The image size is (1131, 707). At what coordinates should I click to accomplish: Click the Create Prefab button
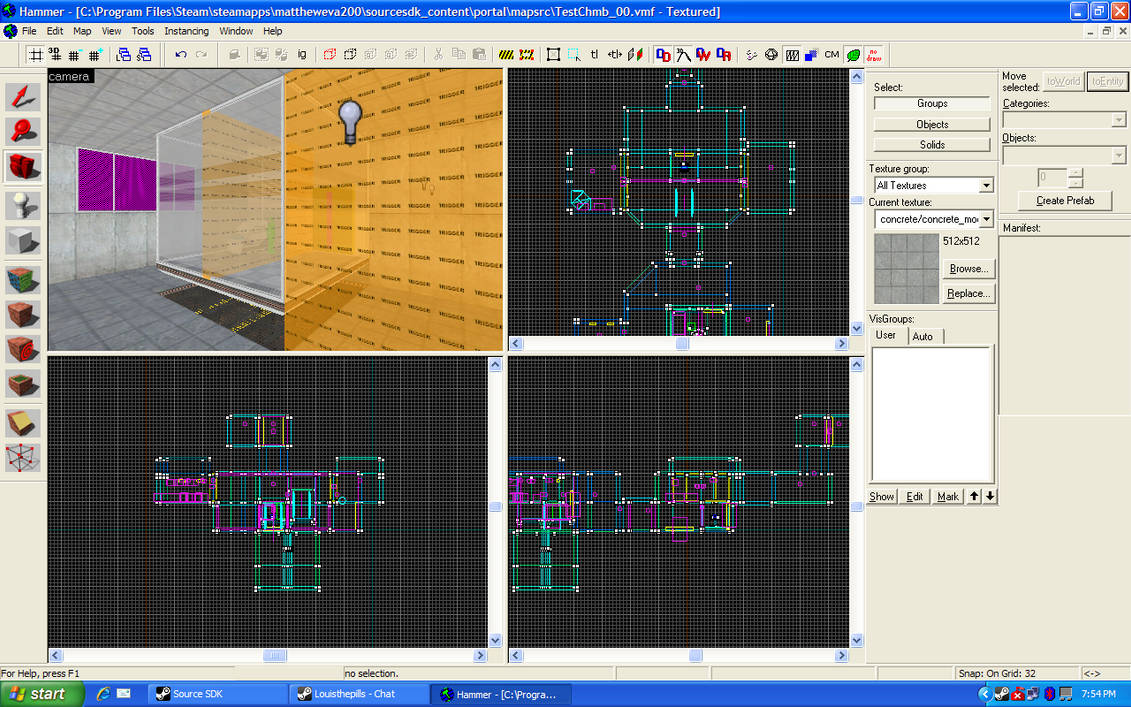pyautogui.click(x=1065, y=201)
